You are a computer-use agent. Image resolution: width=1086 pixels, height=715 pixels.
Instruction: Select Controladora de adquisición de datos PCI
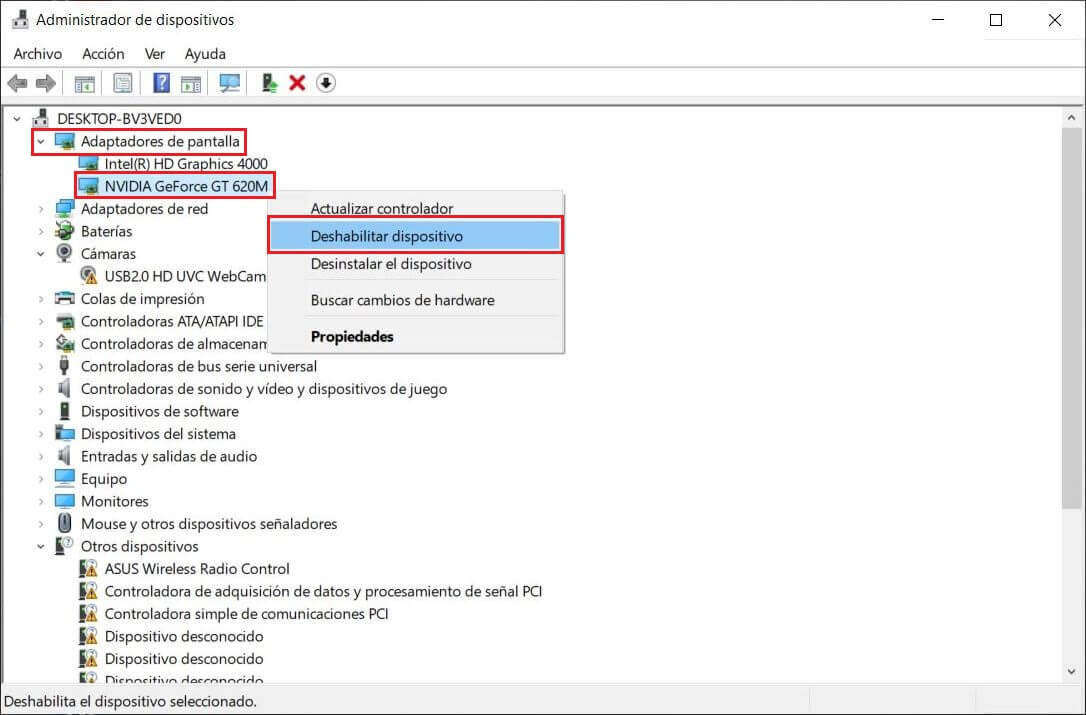(x=323, y=591)
